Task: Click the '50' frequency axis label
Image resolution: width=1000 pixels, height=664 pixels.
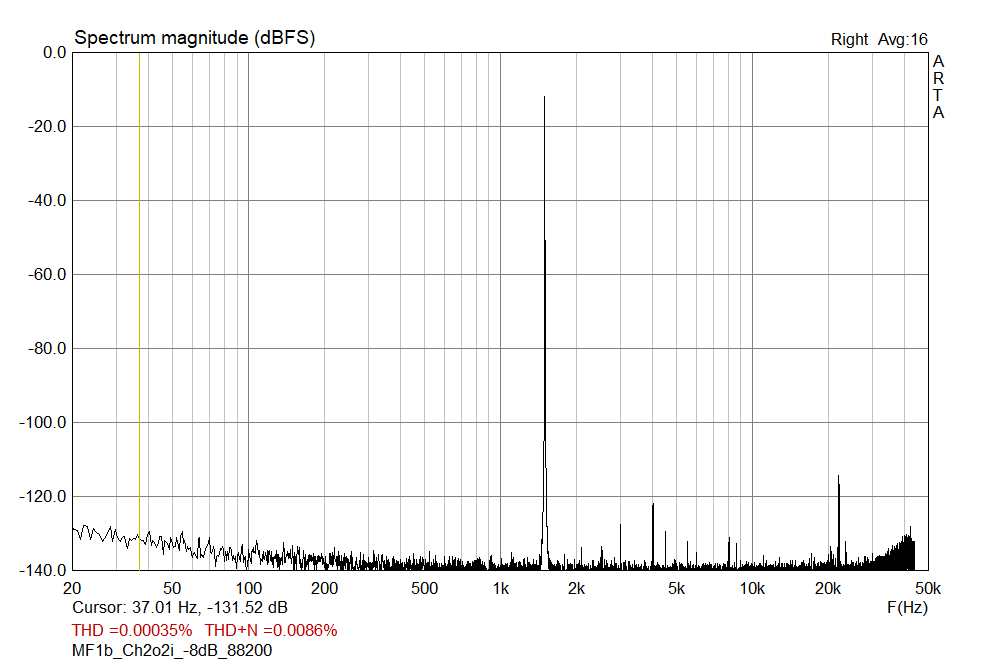Action: click(172, 588)
